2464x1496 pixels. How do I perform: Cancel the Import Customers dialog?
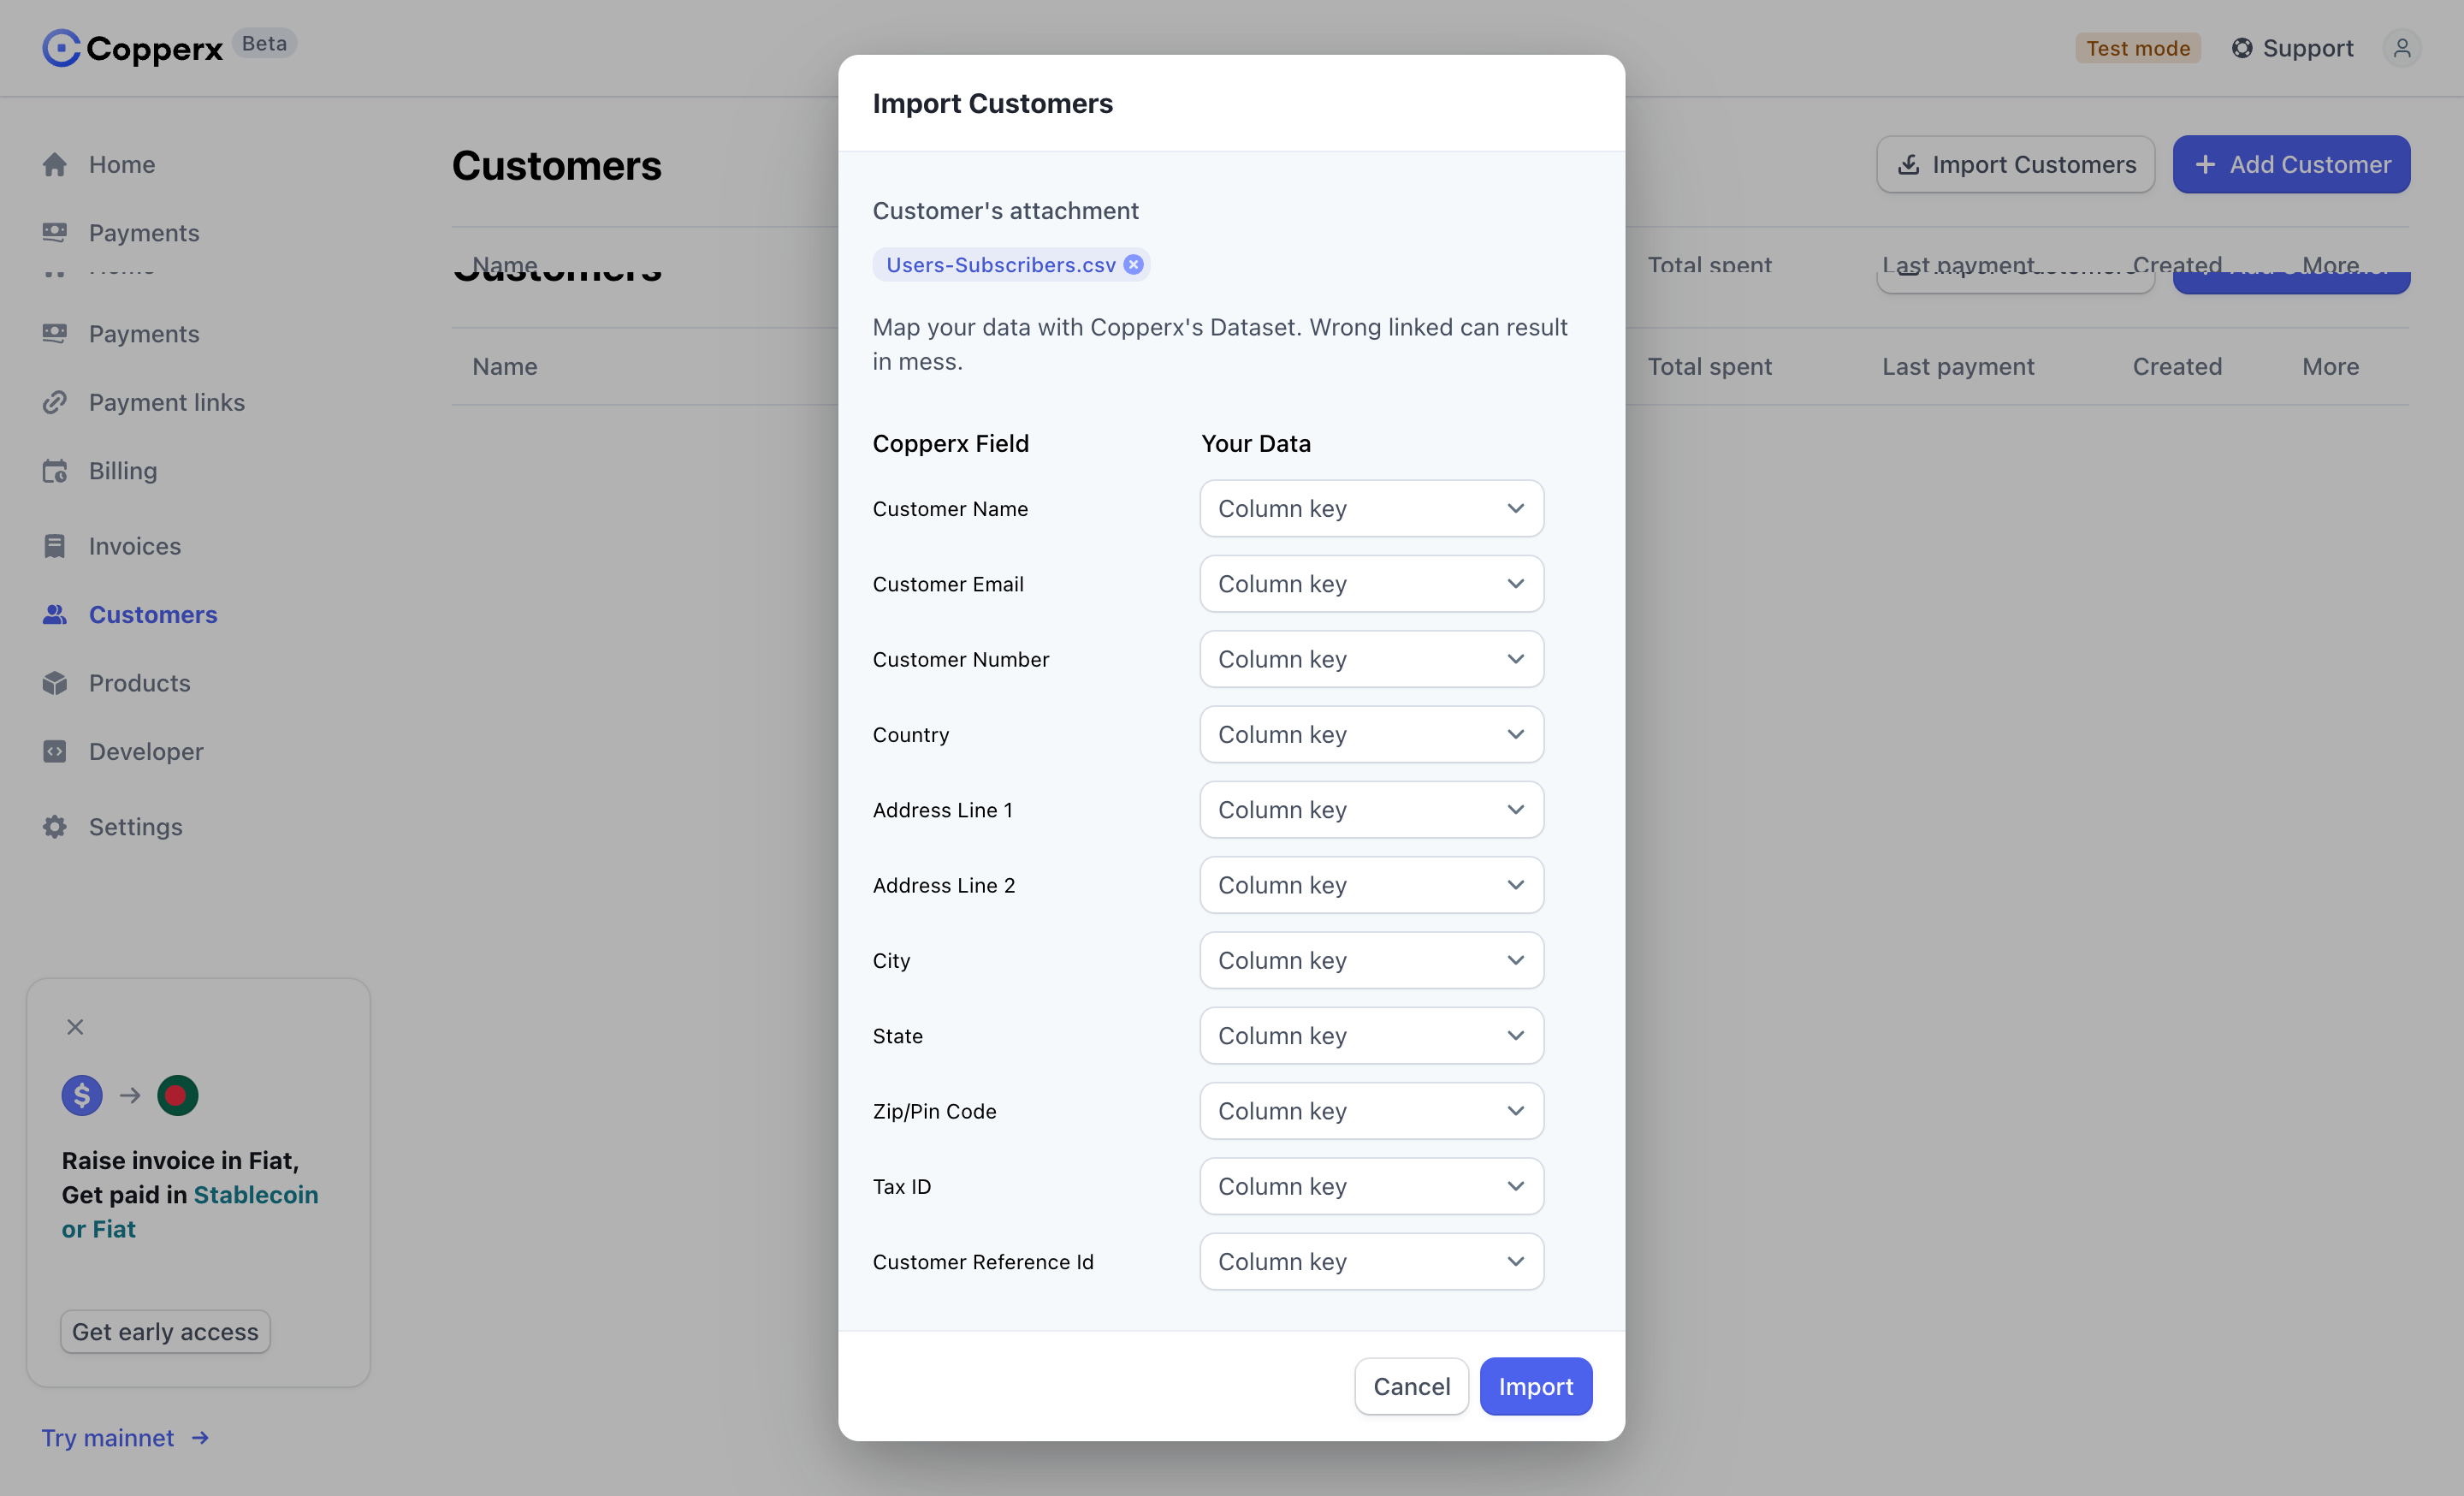(1411, 1386)
